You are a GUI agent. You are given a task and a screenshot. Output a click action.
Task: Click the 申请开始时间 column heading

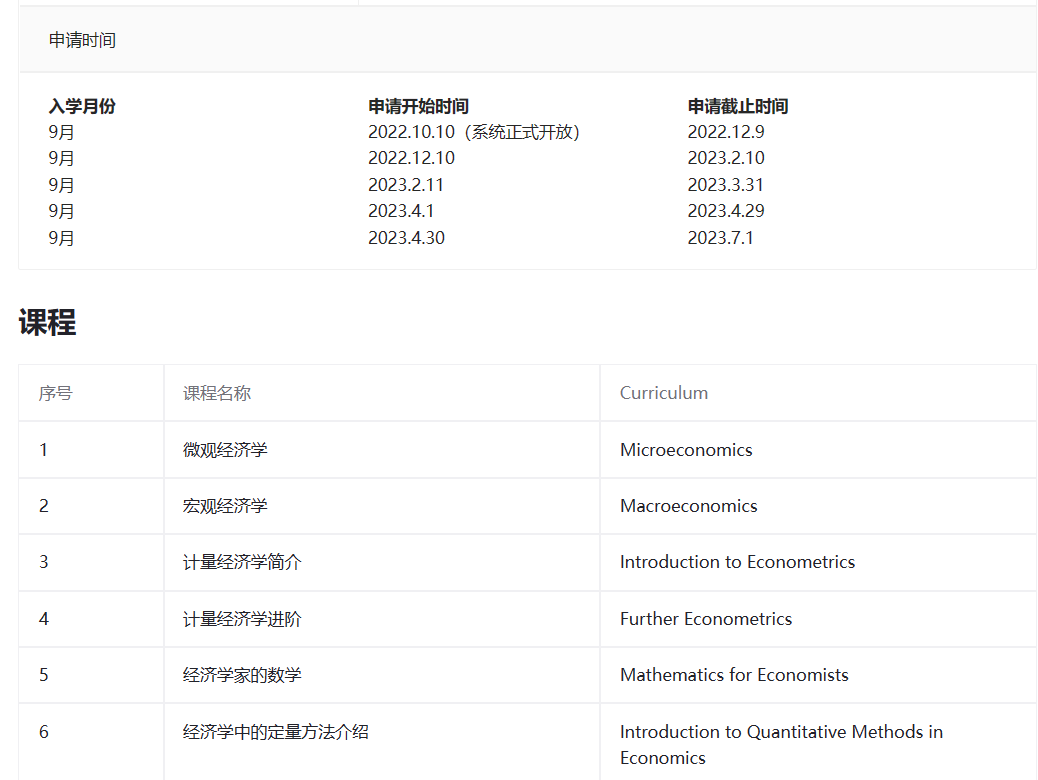pos(418,106)
